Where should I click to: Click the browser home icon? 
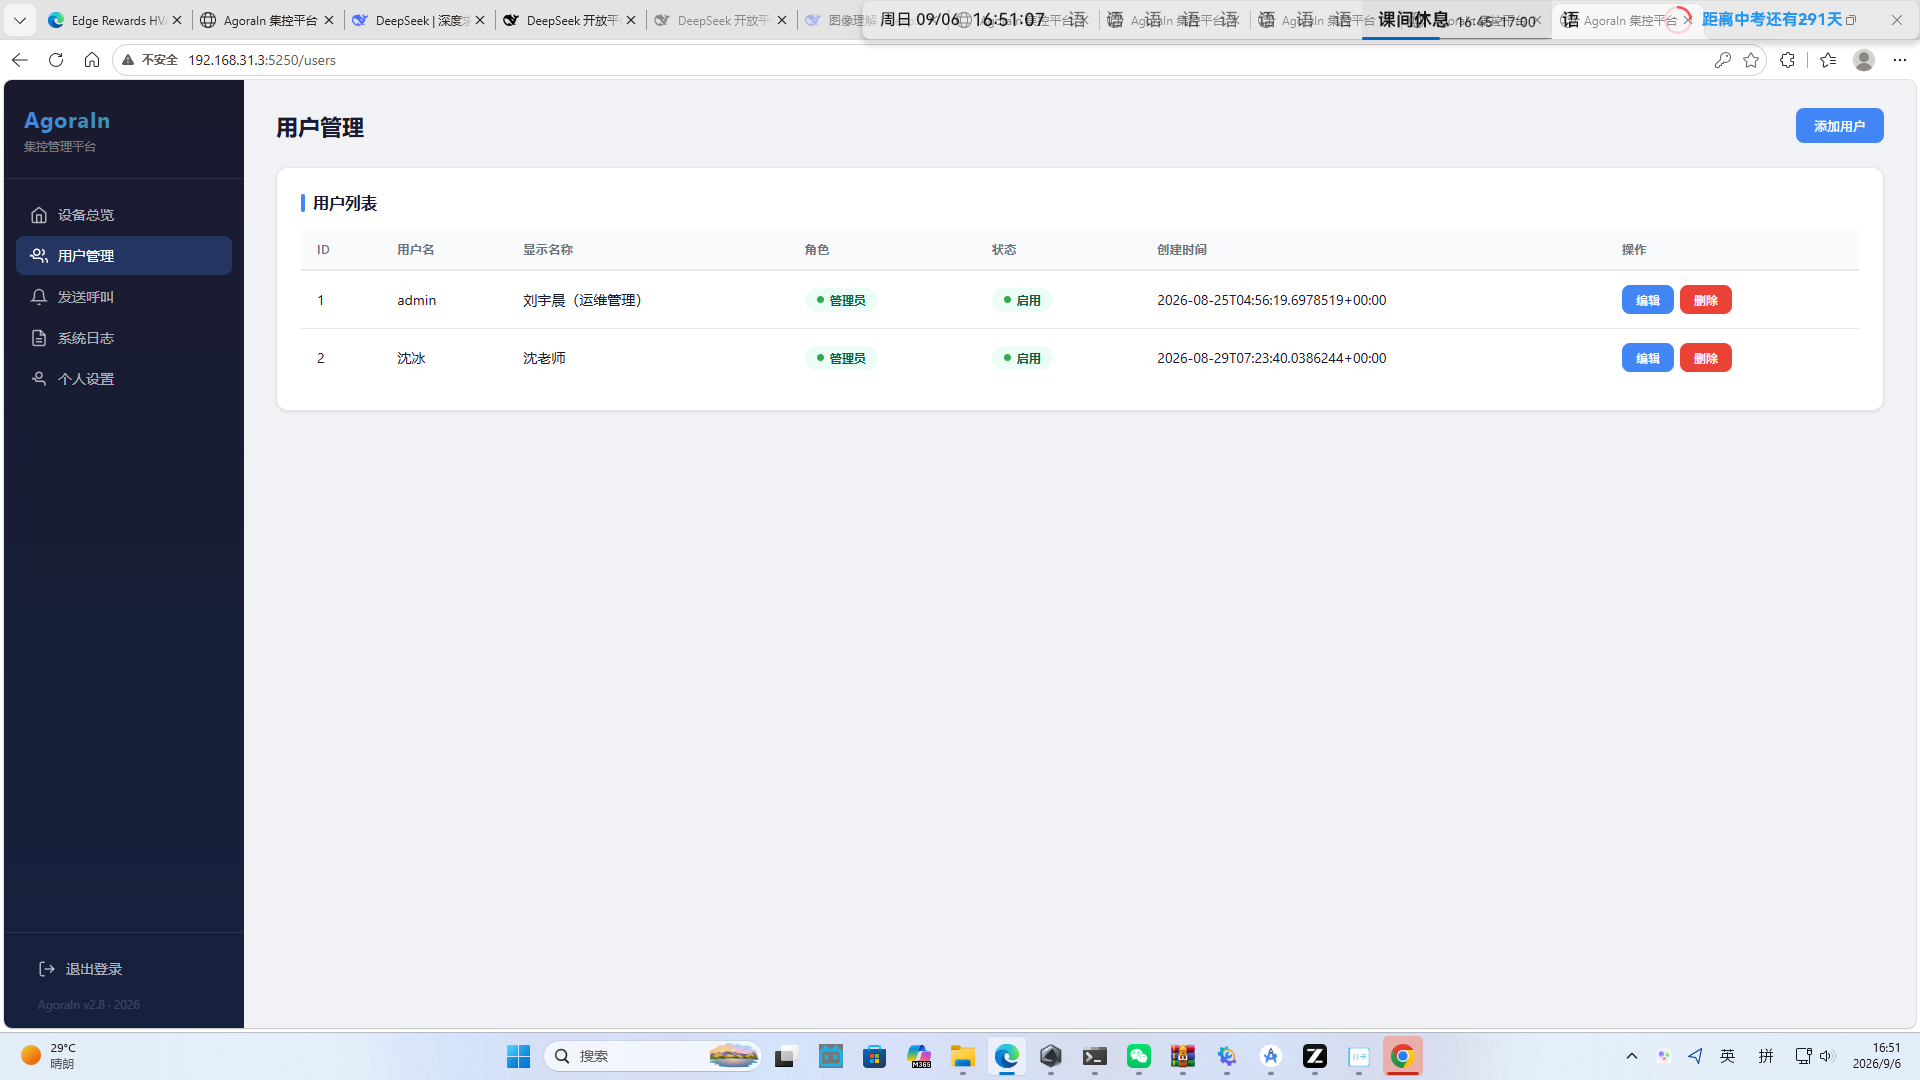point(92,60)
